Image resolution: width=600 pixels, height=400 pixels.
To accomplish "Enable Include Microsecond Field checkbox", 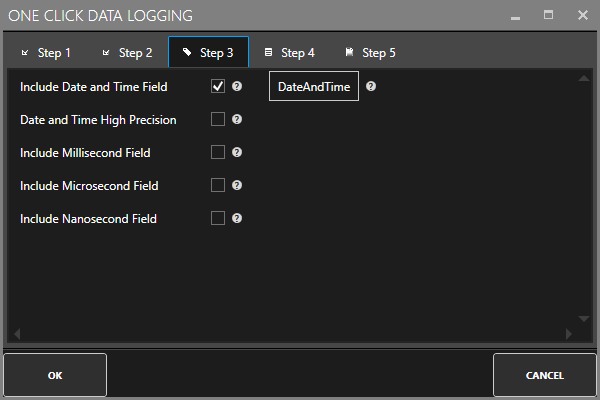I will click(218, 185).
